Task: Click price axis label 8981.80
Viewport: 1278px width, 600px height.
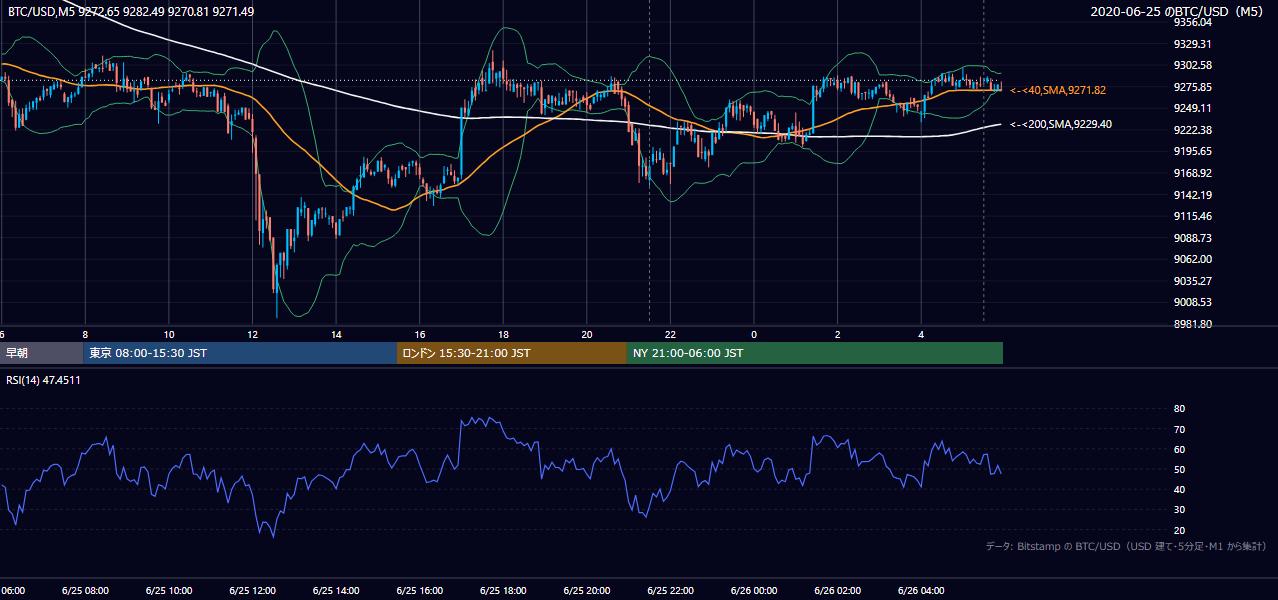Action: [1193, 324]
